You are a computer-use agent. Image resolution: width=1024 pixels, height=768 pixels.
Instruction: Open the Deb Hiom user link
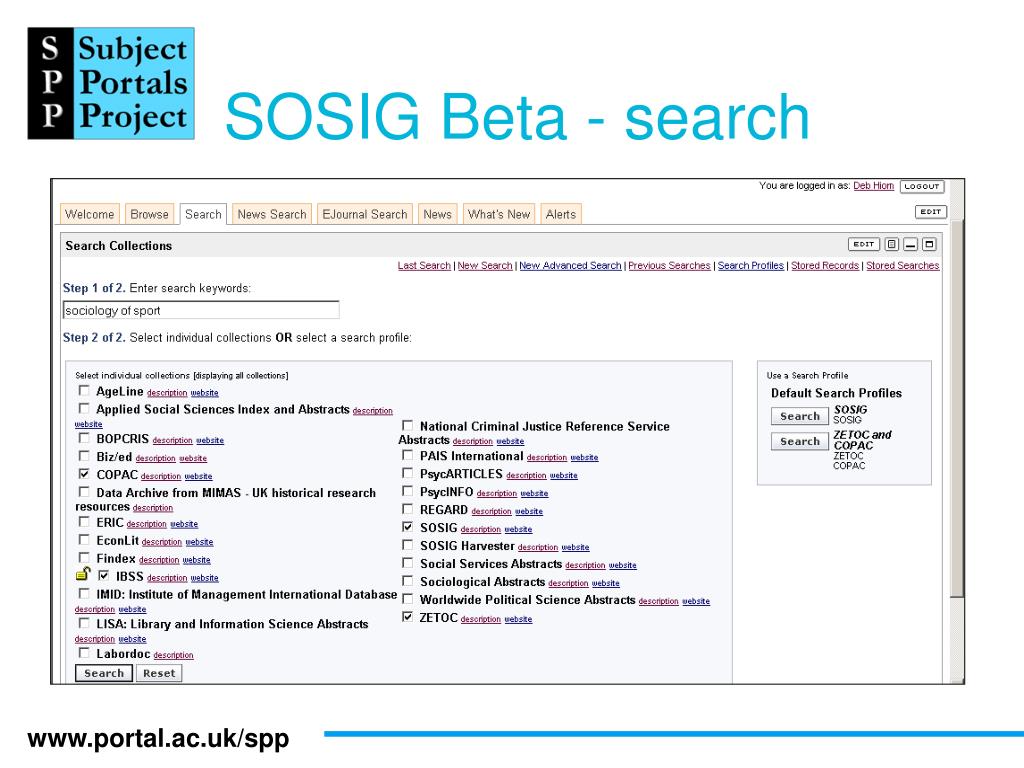(x=873, y=185)
